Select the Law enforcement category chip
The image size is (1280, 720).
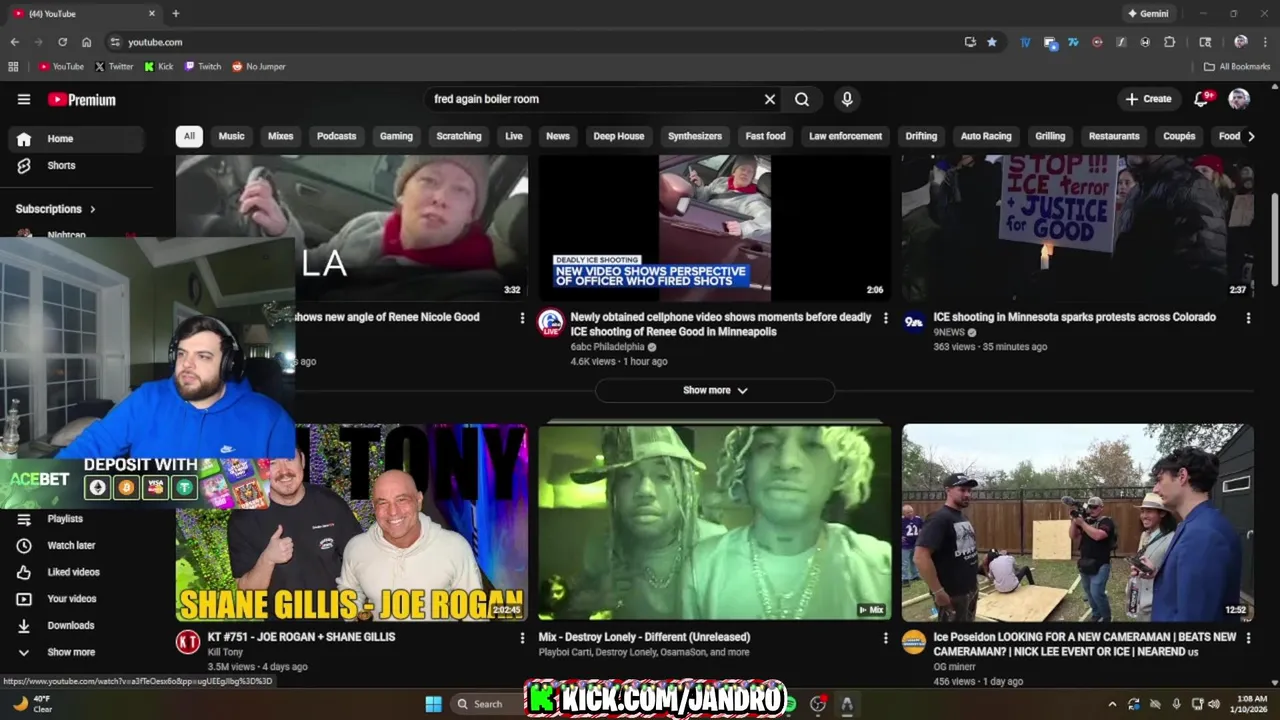coord(846,136)
